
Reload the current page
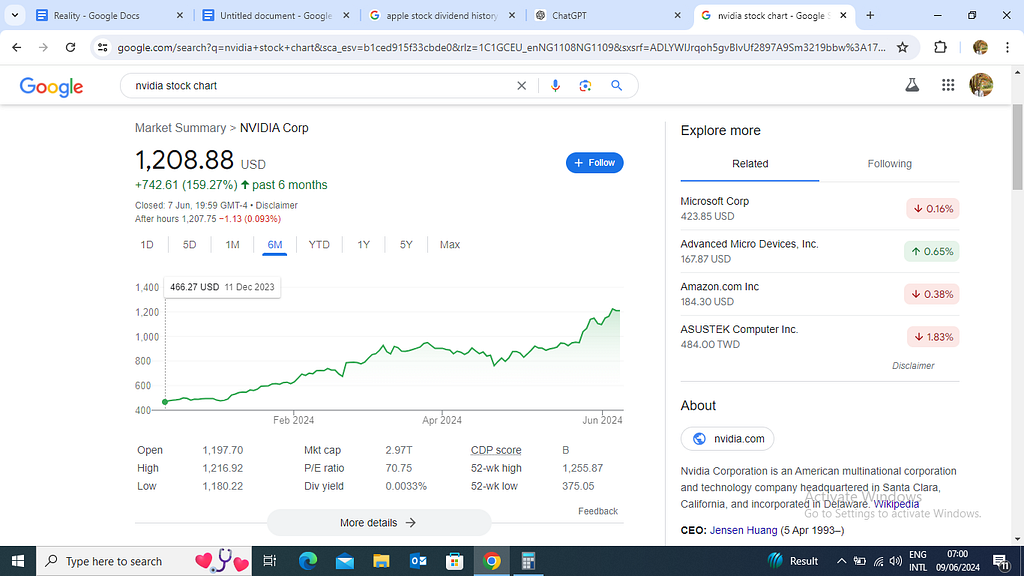tap(71, 47)
